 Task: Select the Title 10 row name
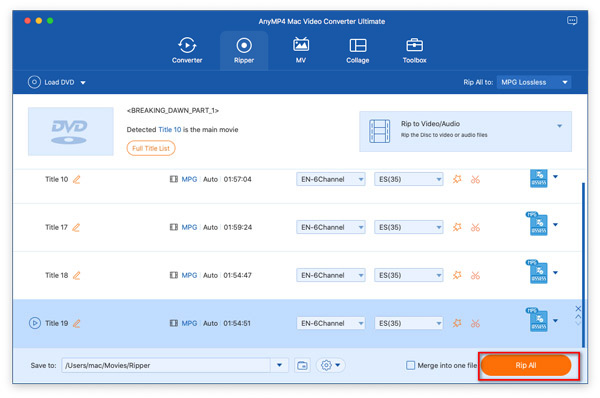56,179
